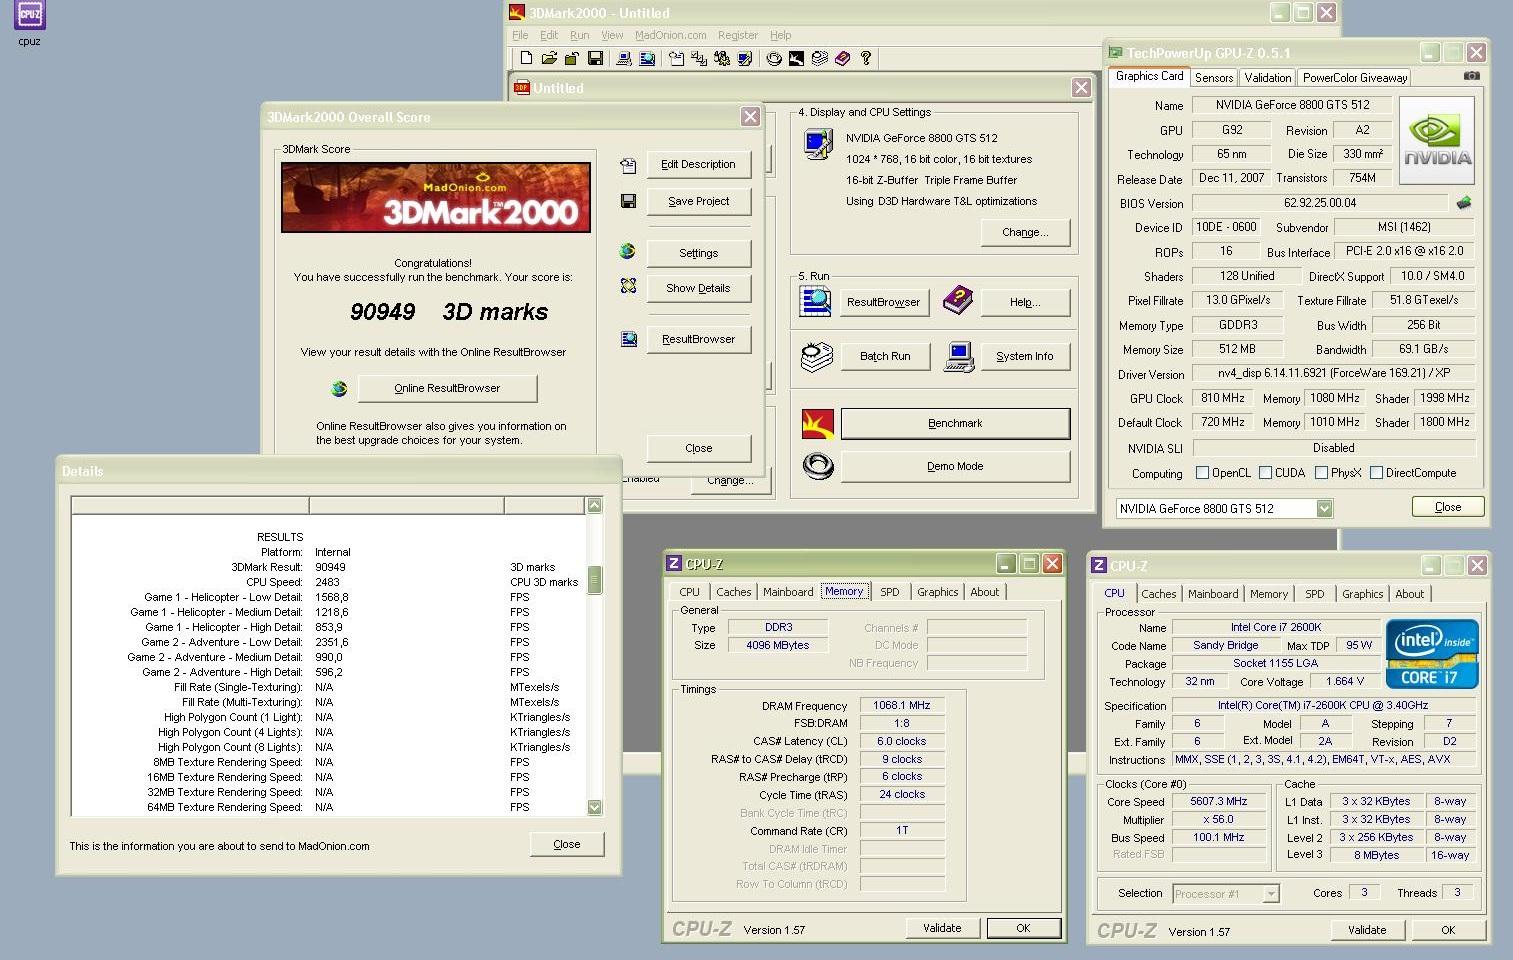Image resolution: width=1513 pixels, height=960 pixels.
Task: Click the large Benchmark button
Action: click(x=955, y=424)
